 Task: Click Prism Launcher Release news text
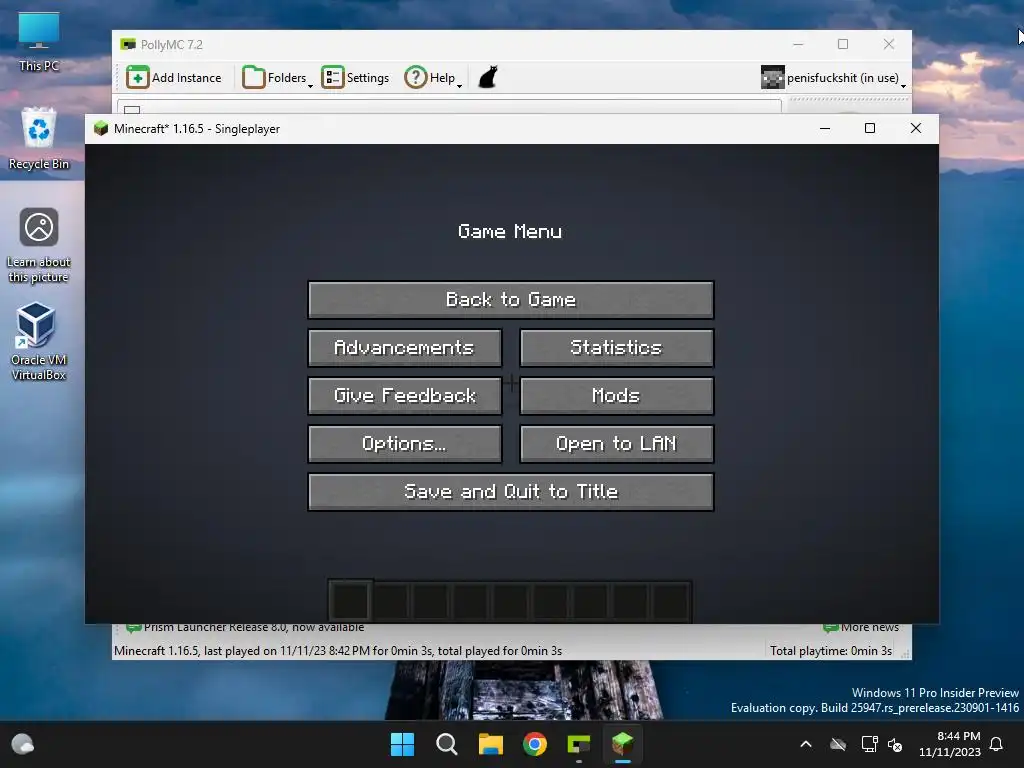pyautogui.click(x=254, y=628)
